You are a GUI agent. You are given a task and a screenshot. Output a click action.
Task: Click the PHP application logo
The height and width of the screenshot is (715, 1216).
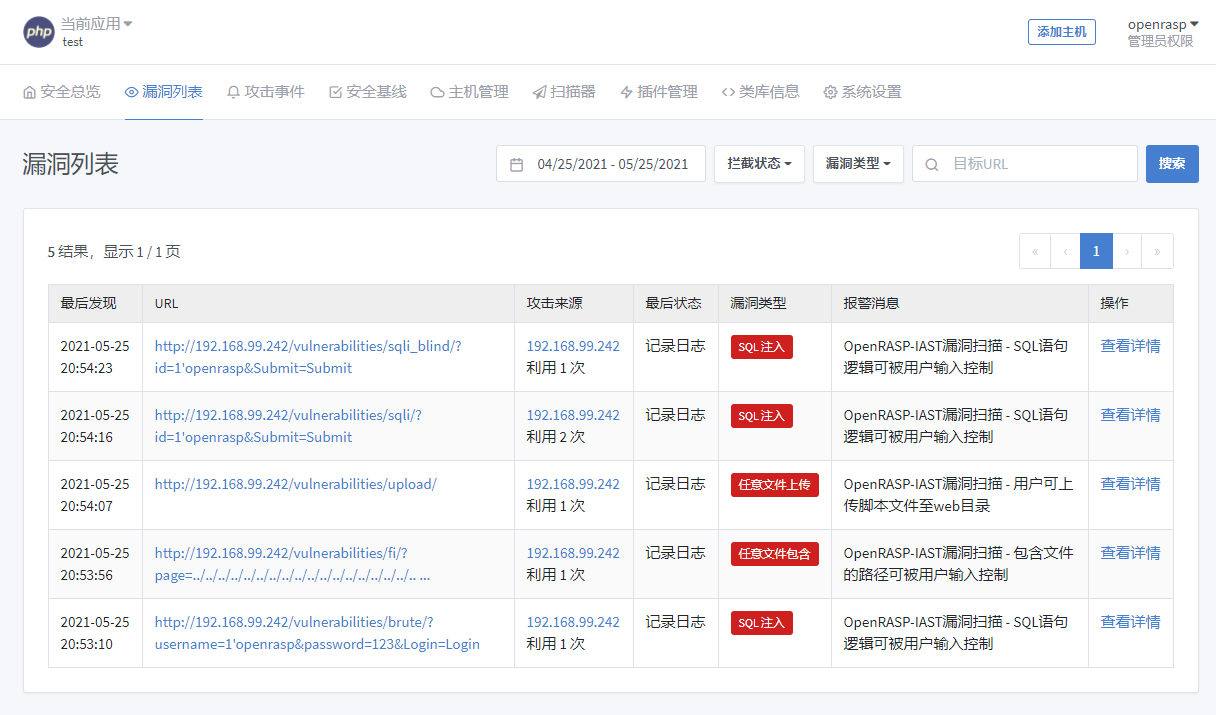point(39,32)
